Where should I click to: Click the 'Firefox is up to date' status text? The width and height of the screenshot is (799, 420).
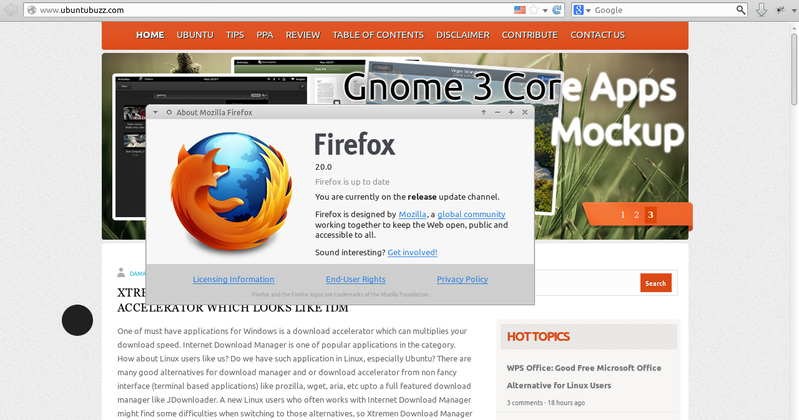pyautogui.click(x=352, y=182)
